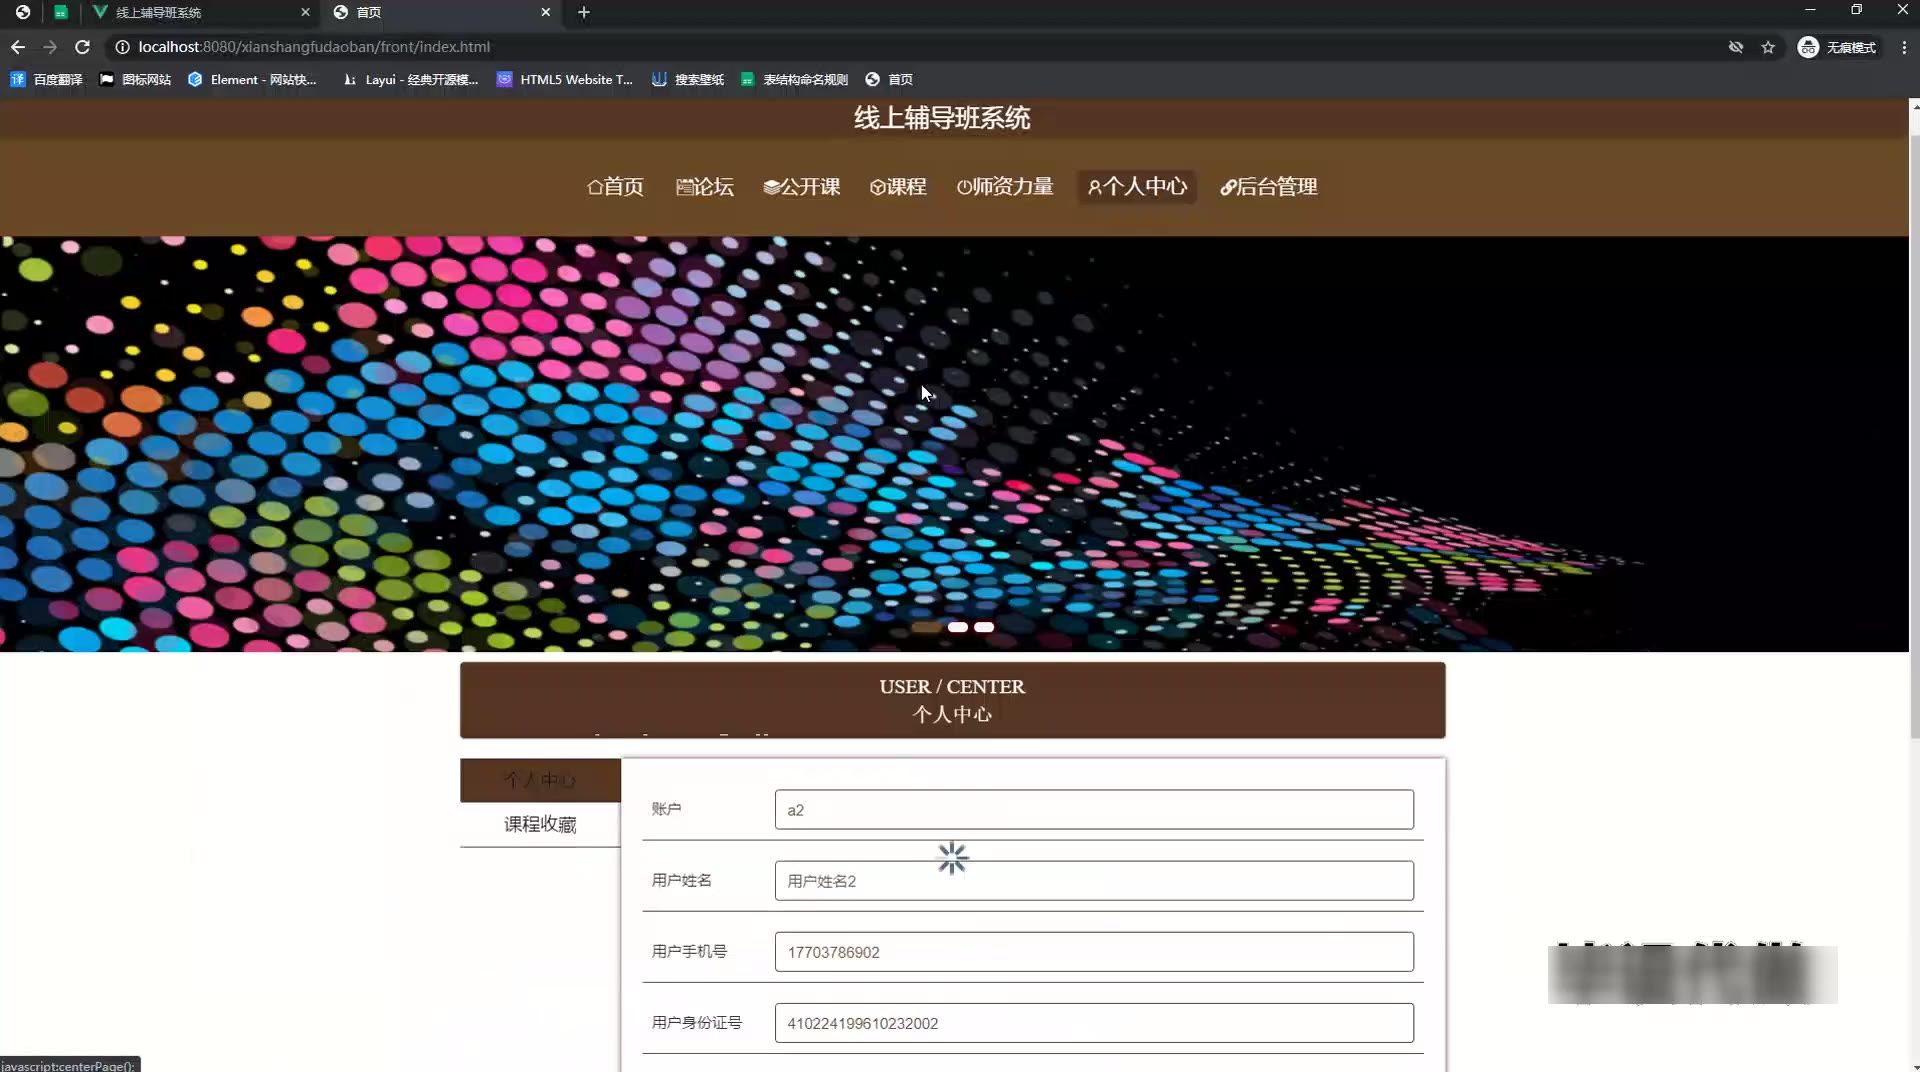Select the 个人中心 sidebar tab
1920x1072 pixels.
pos(540,780)
